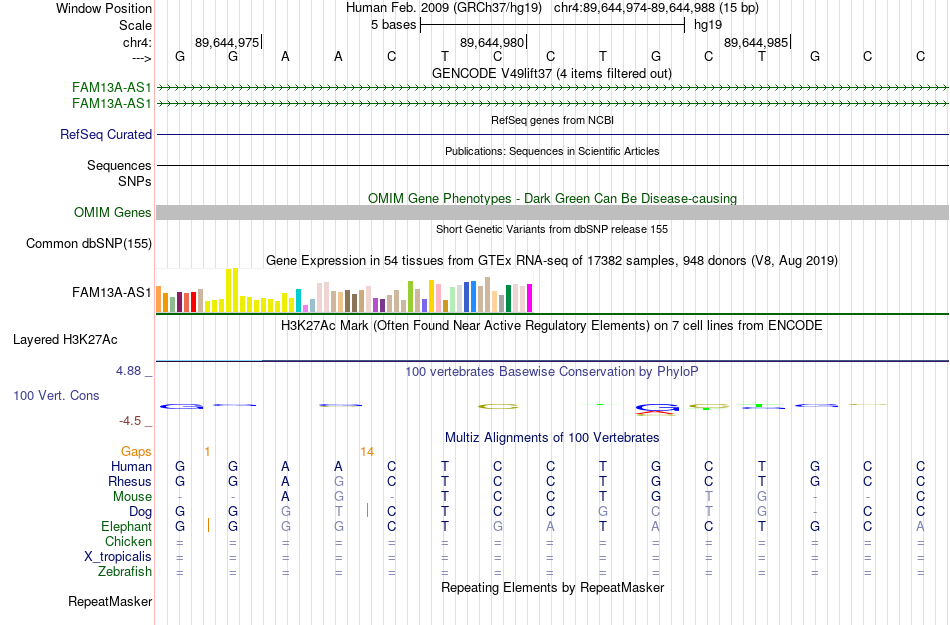Click the 5 bases scale bar
This screenshot has height=625, width=950.
click(x=552, y=25)
